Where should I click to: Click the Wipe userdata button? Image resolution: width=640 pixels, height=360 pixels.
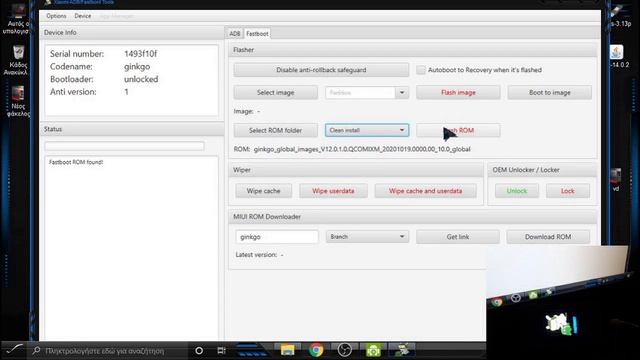[333, 191]
